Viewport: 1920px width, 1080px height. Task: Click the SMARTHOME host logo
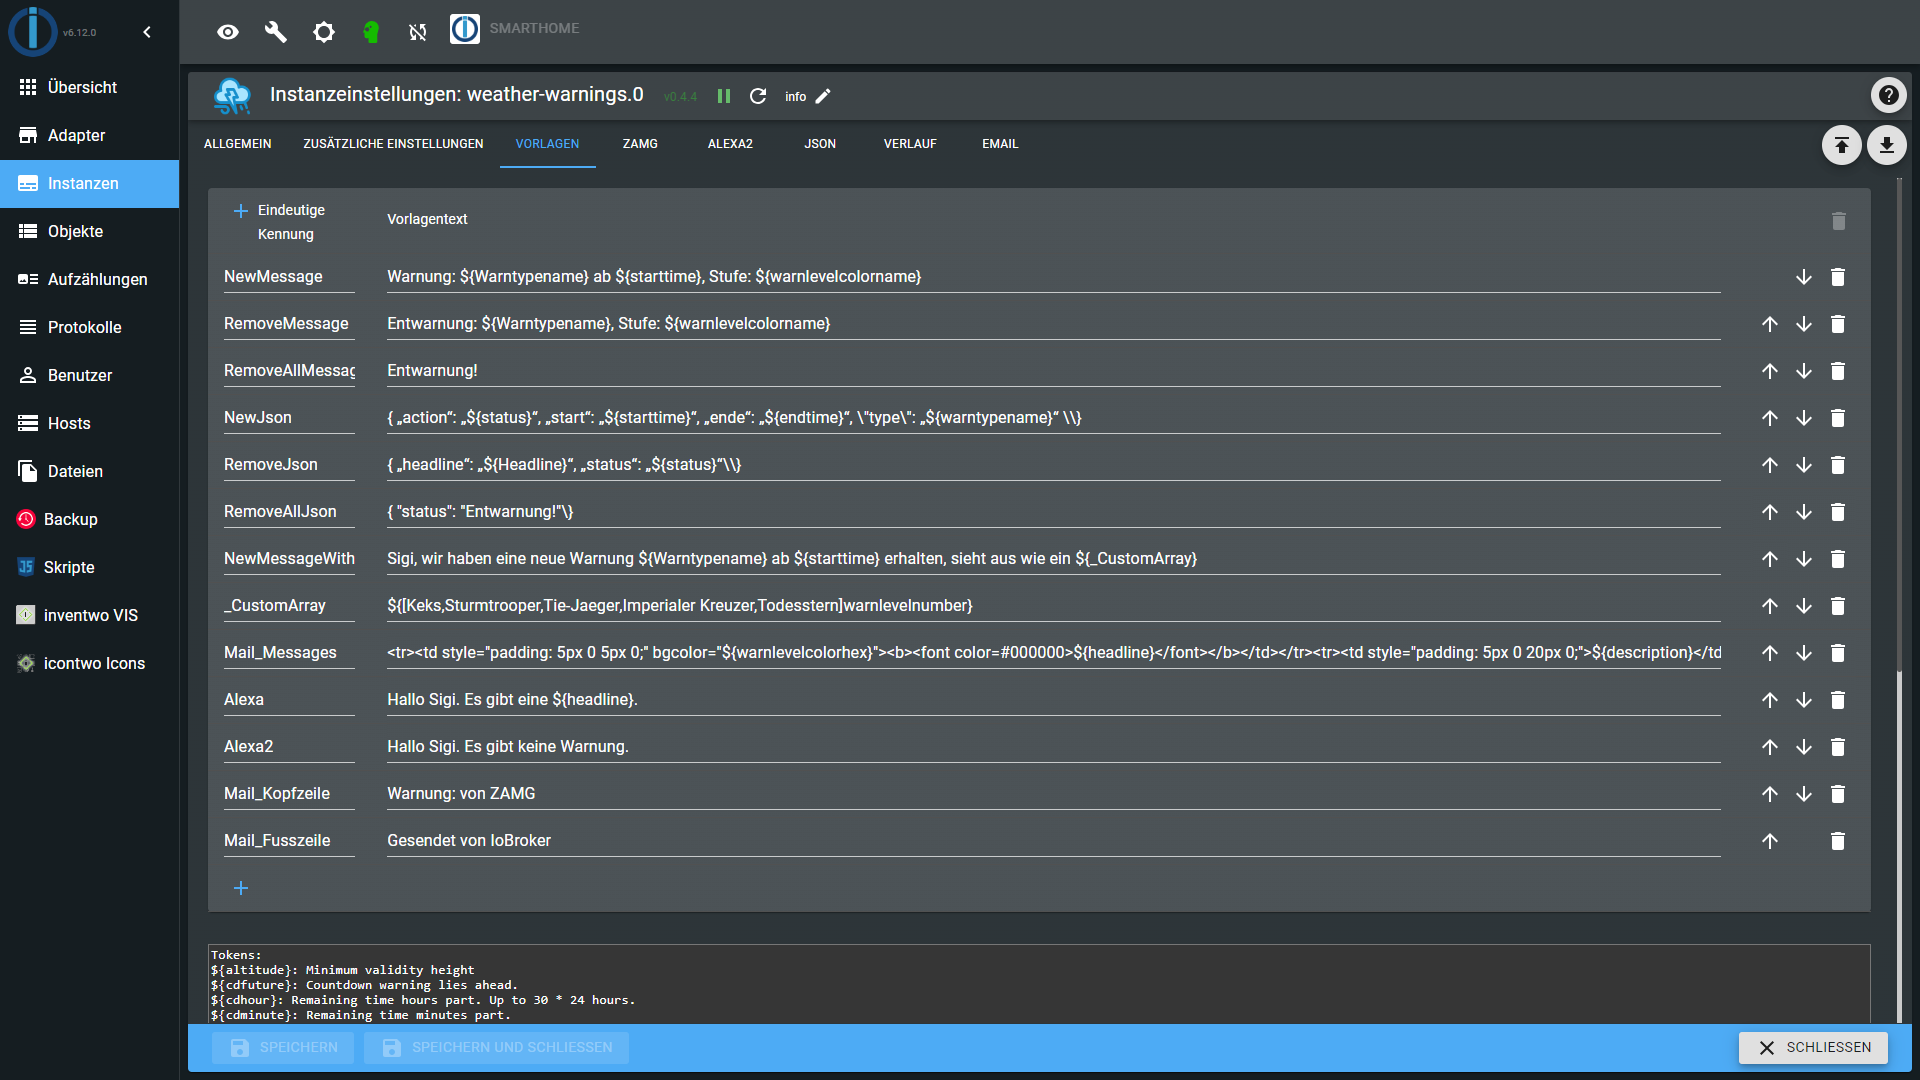pos(465,29)
